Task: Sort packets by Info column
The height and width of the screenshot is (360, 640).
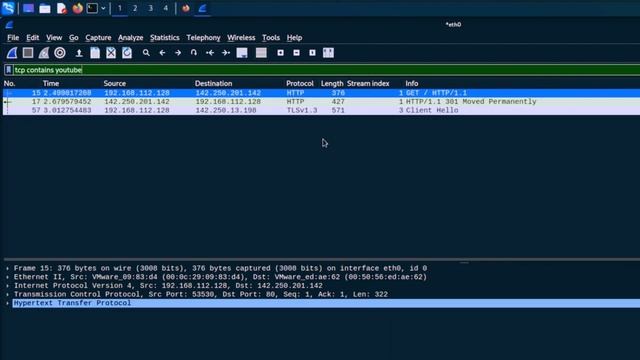Action: point(412,83)
